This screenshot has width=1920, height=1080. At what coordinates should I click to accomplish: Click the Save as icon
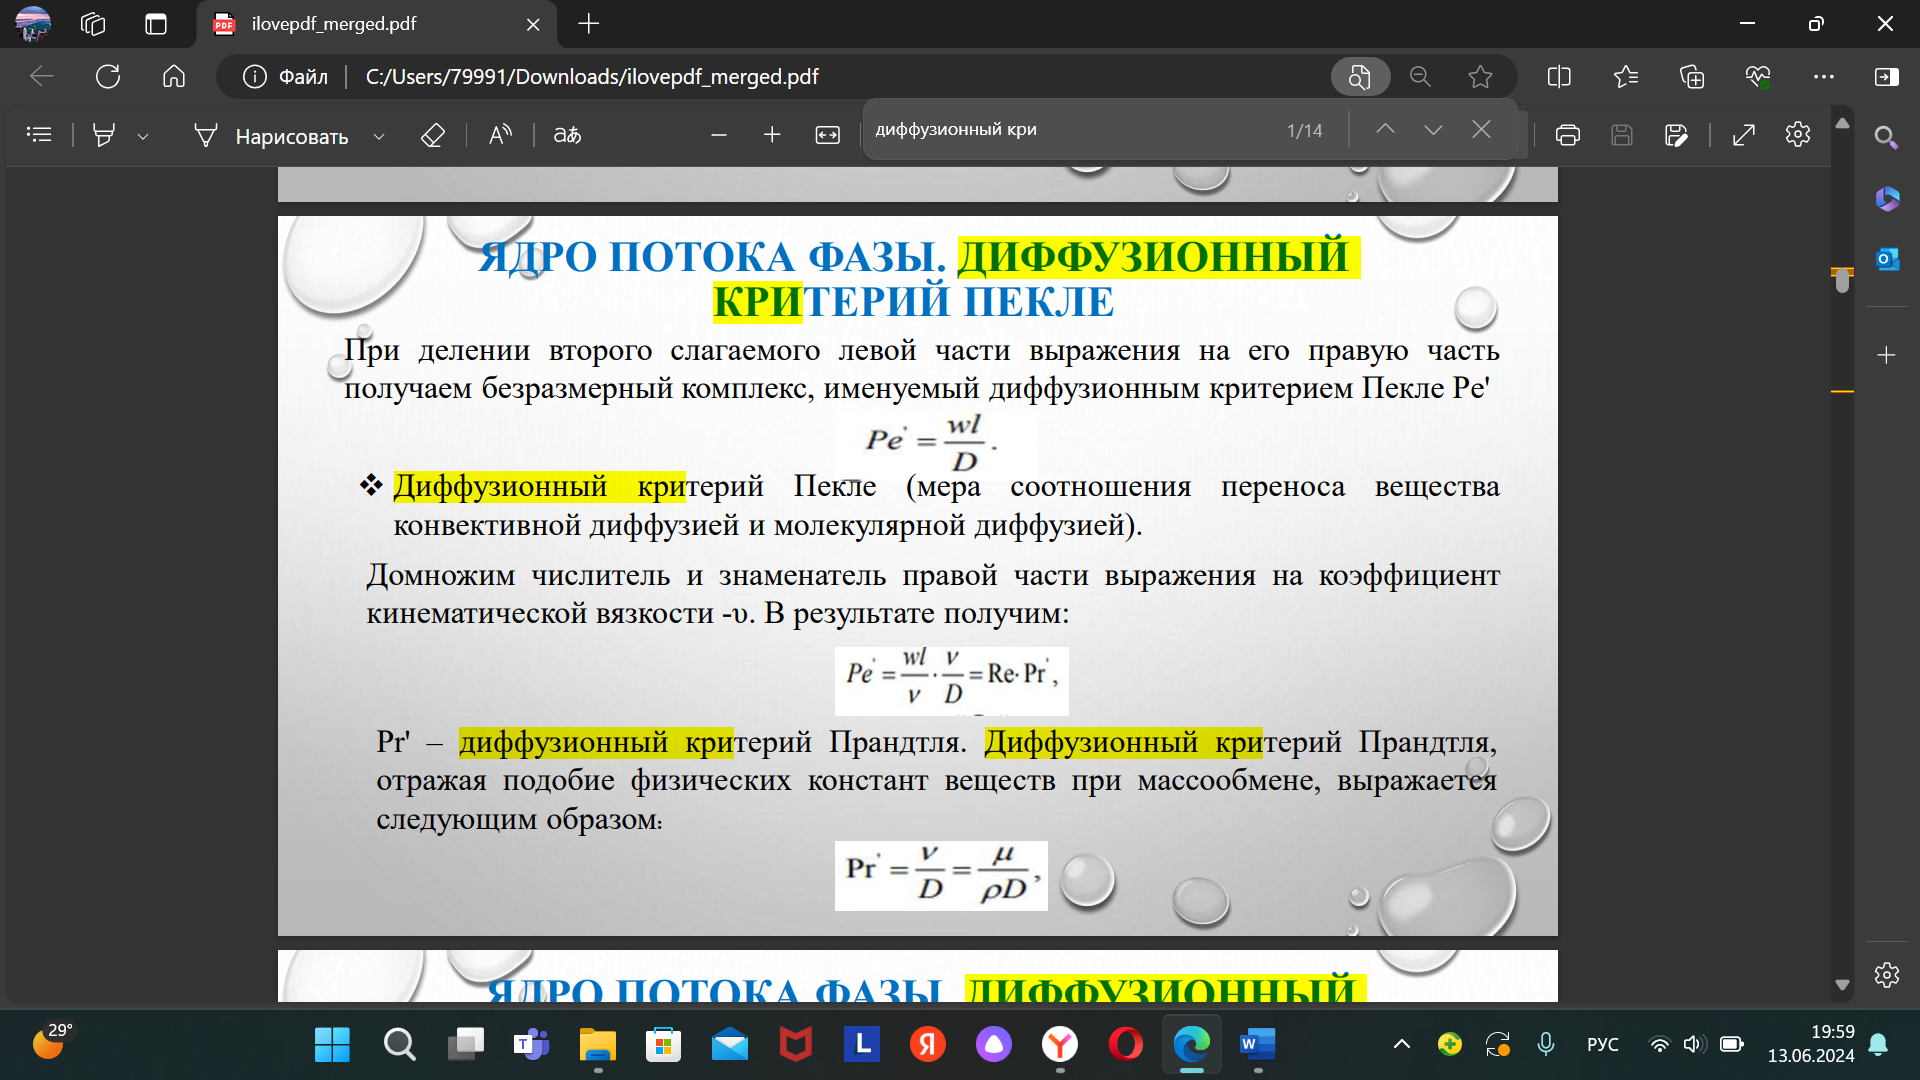[1676, 135]
